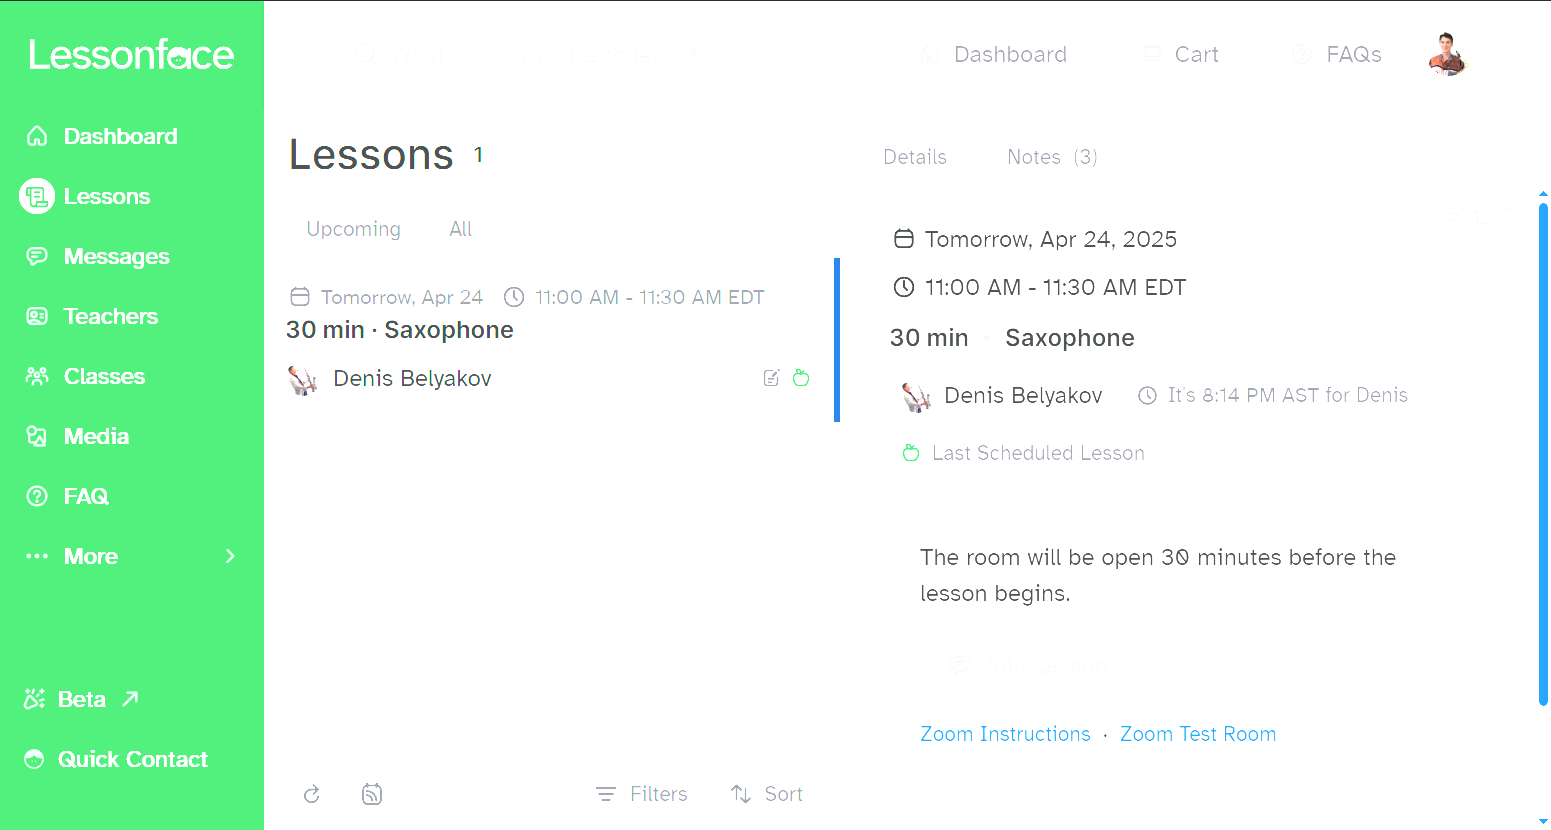Click the Lessonface logo

pyautogui.click(x=131, y=55)
